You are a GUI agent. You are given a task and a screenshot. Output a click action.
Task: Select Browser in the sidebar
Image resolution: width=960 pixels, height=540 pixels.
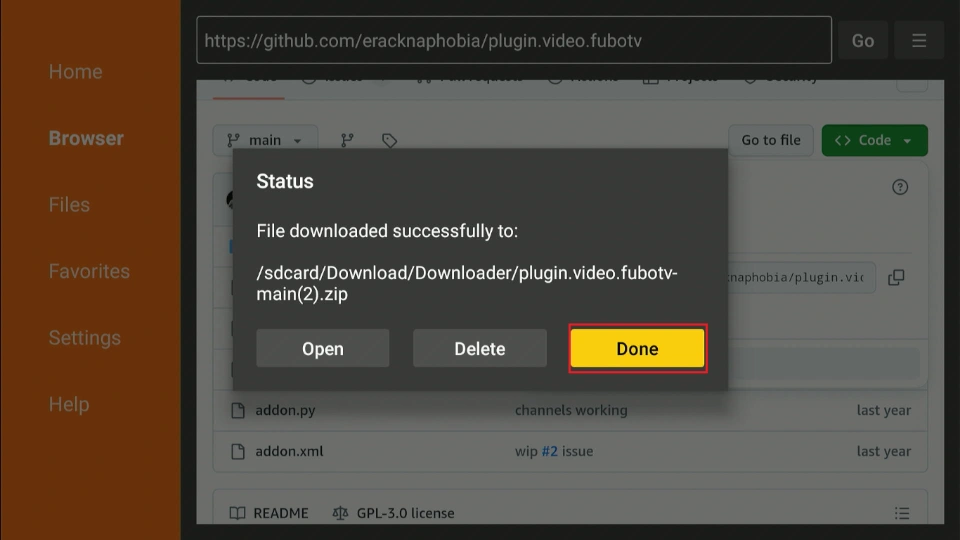(86, 138)
